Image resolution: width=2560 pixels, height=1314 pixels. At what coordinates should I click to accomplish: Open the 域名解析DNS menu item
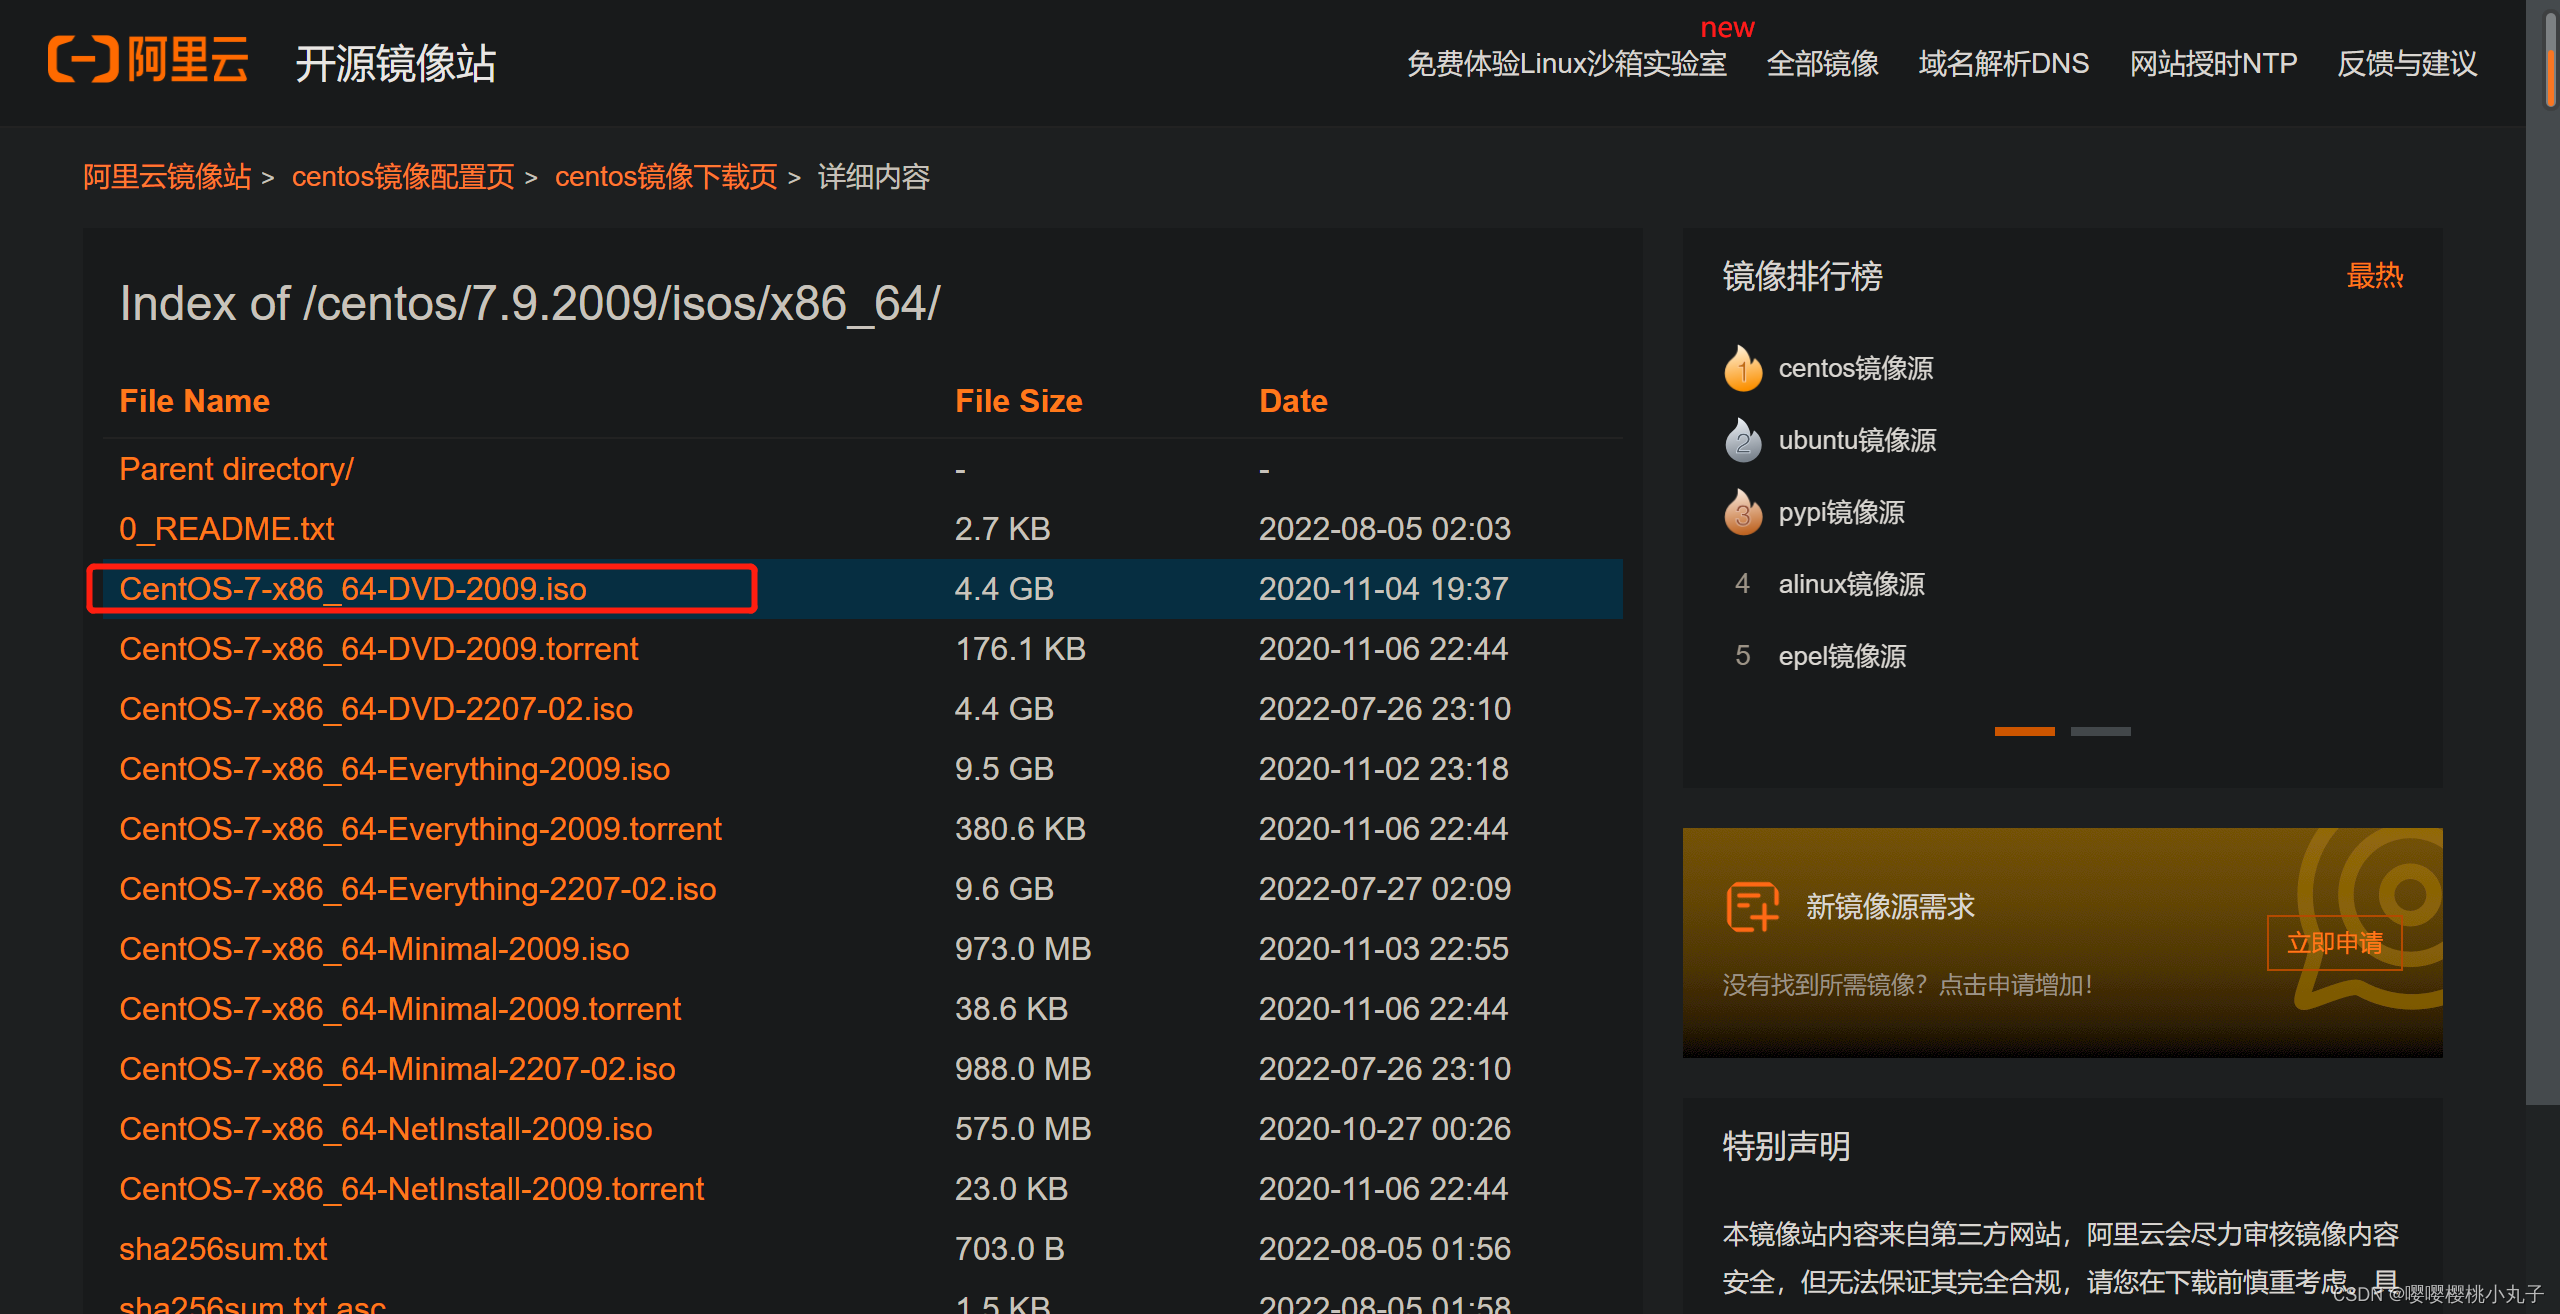2003,64
